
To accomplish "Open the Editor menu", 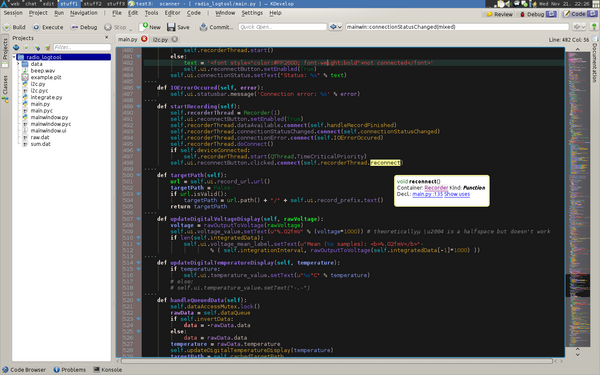I will coord(172,13).
